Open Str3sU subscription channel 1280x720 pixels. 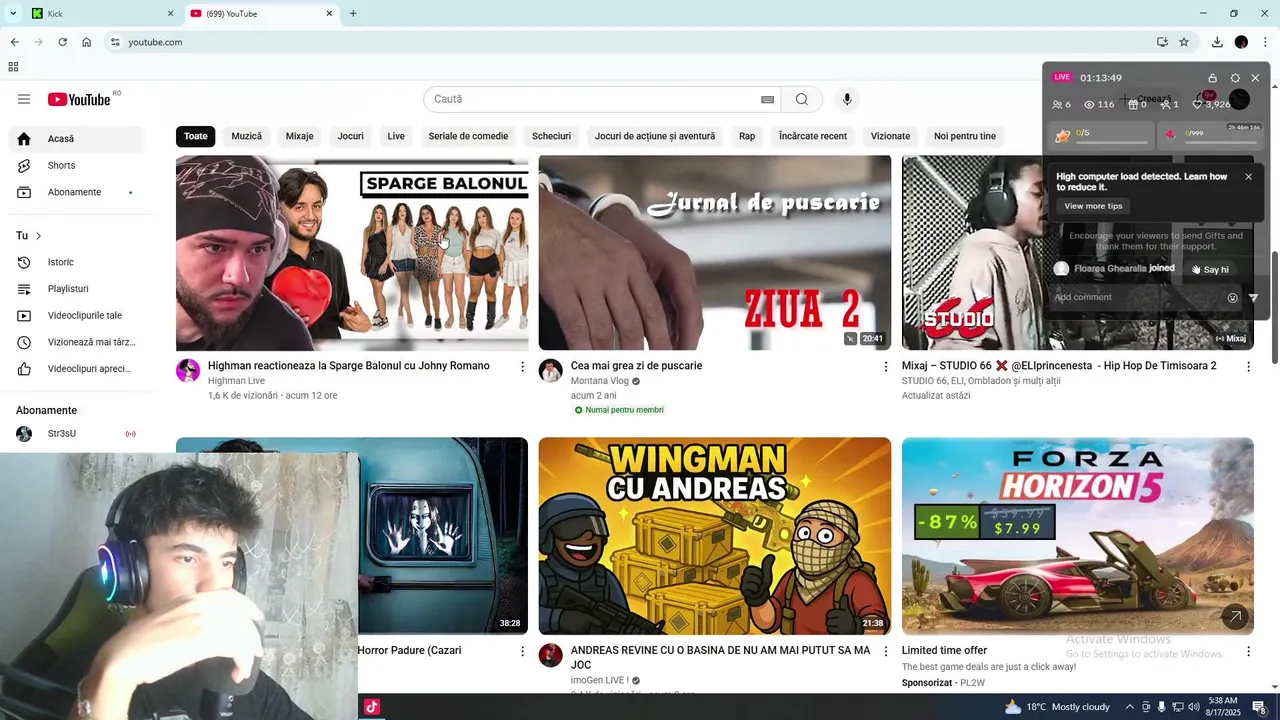[x=76, y=434]
